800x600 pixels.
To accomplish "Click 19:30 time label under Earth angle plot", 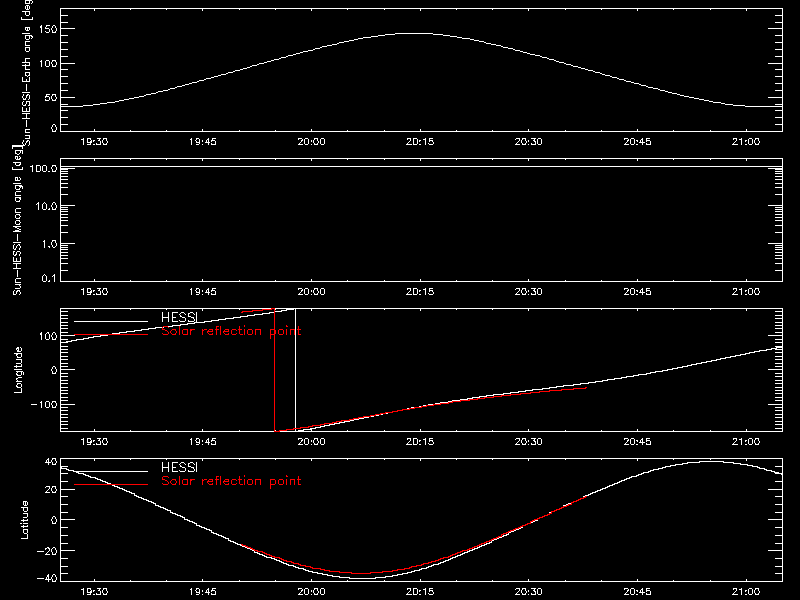I will point(94,142).
